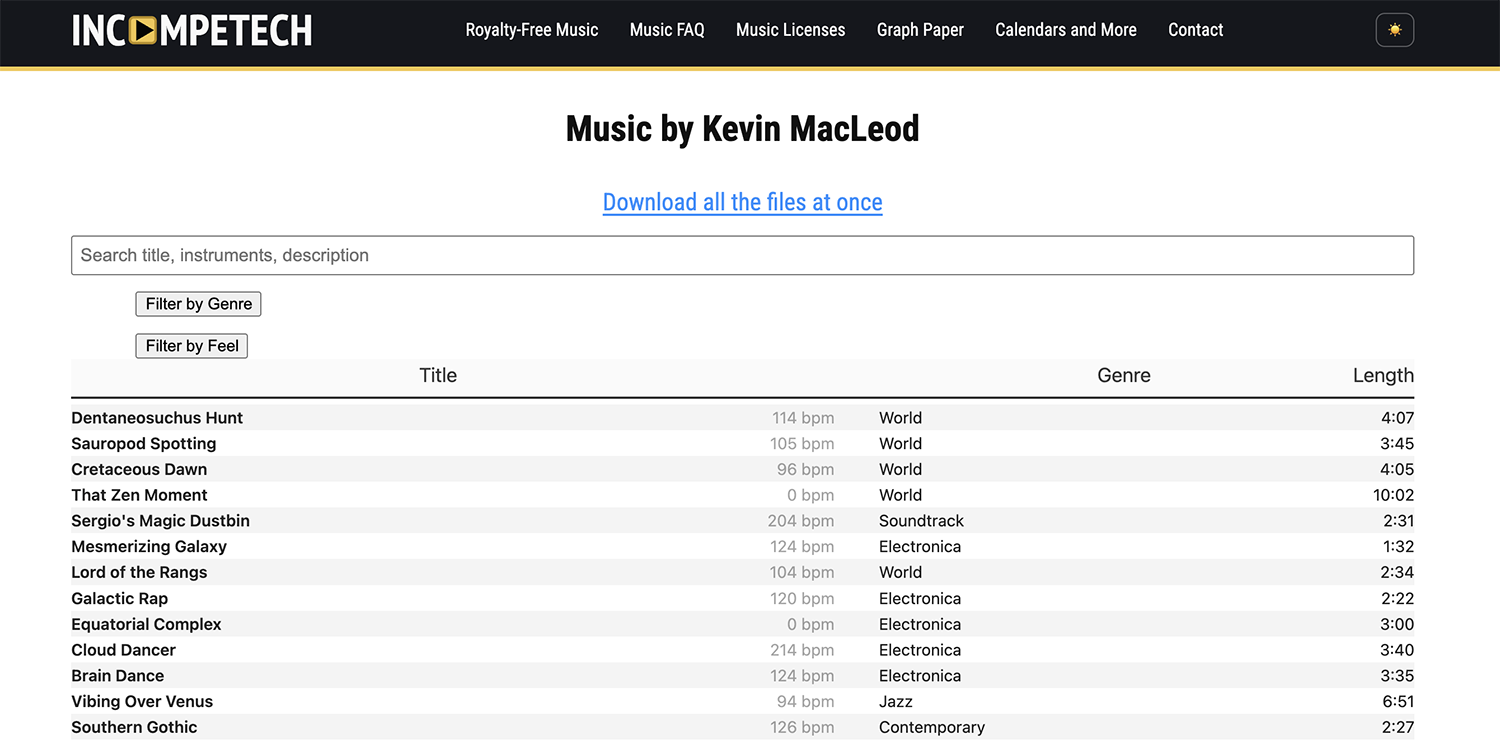Expand the Filter by Feel options
The image size is (1500, 744).
pos(192,346)
